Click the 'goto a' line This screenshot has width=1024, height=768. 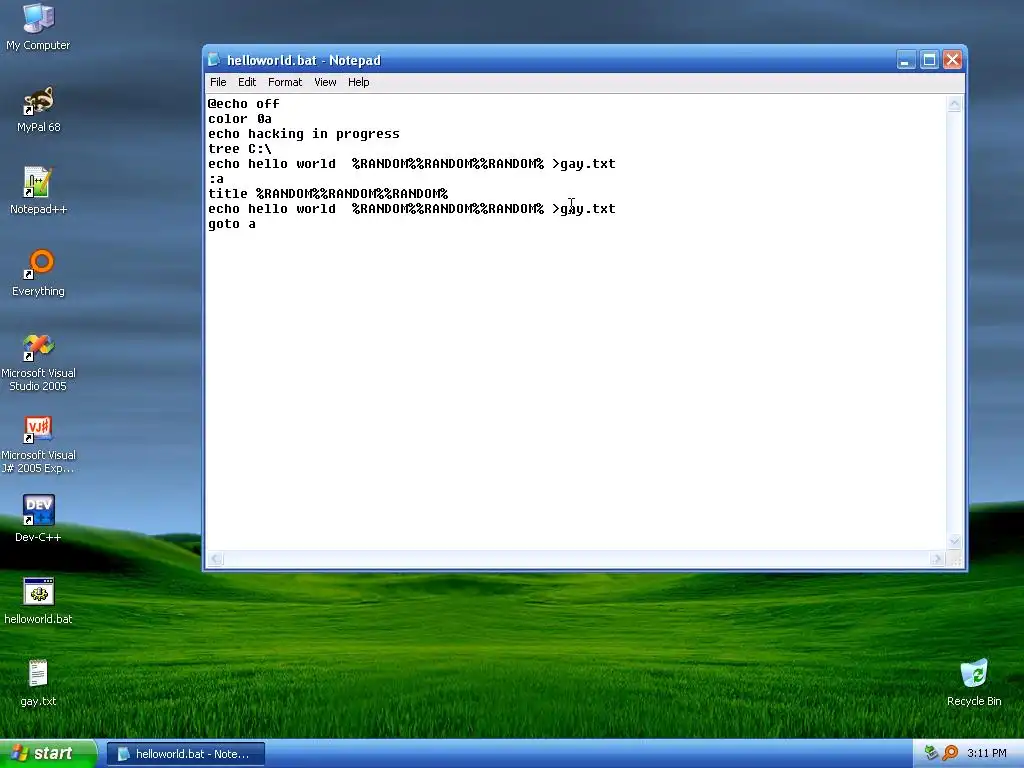[x=232, y=224]
